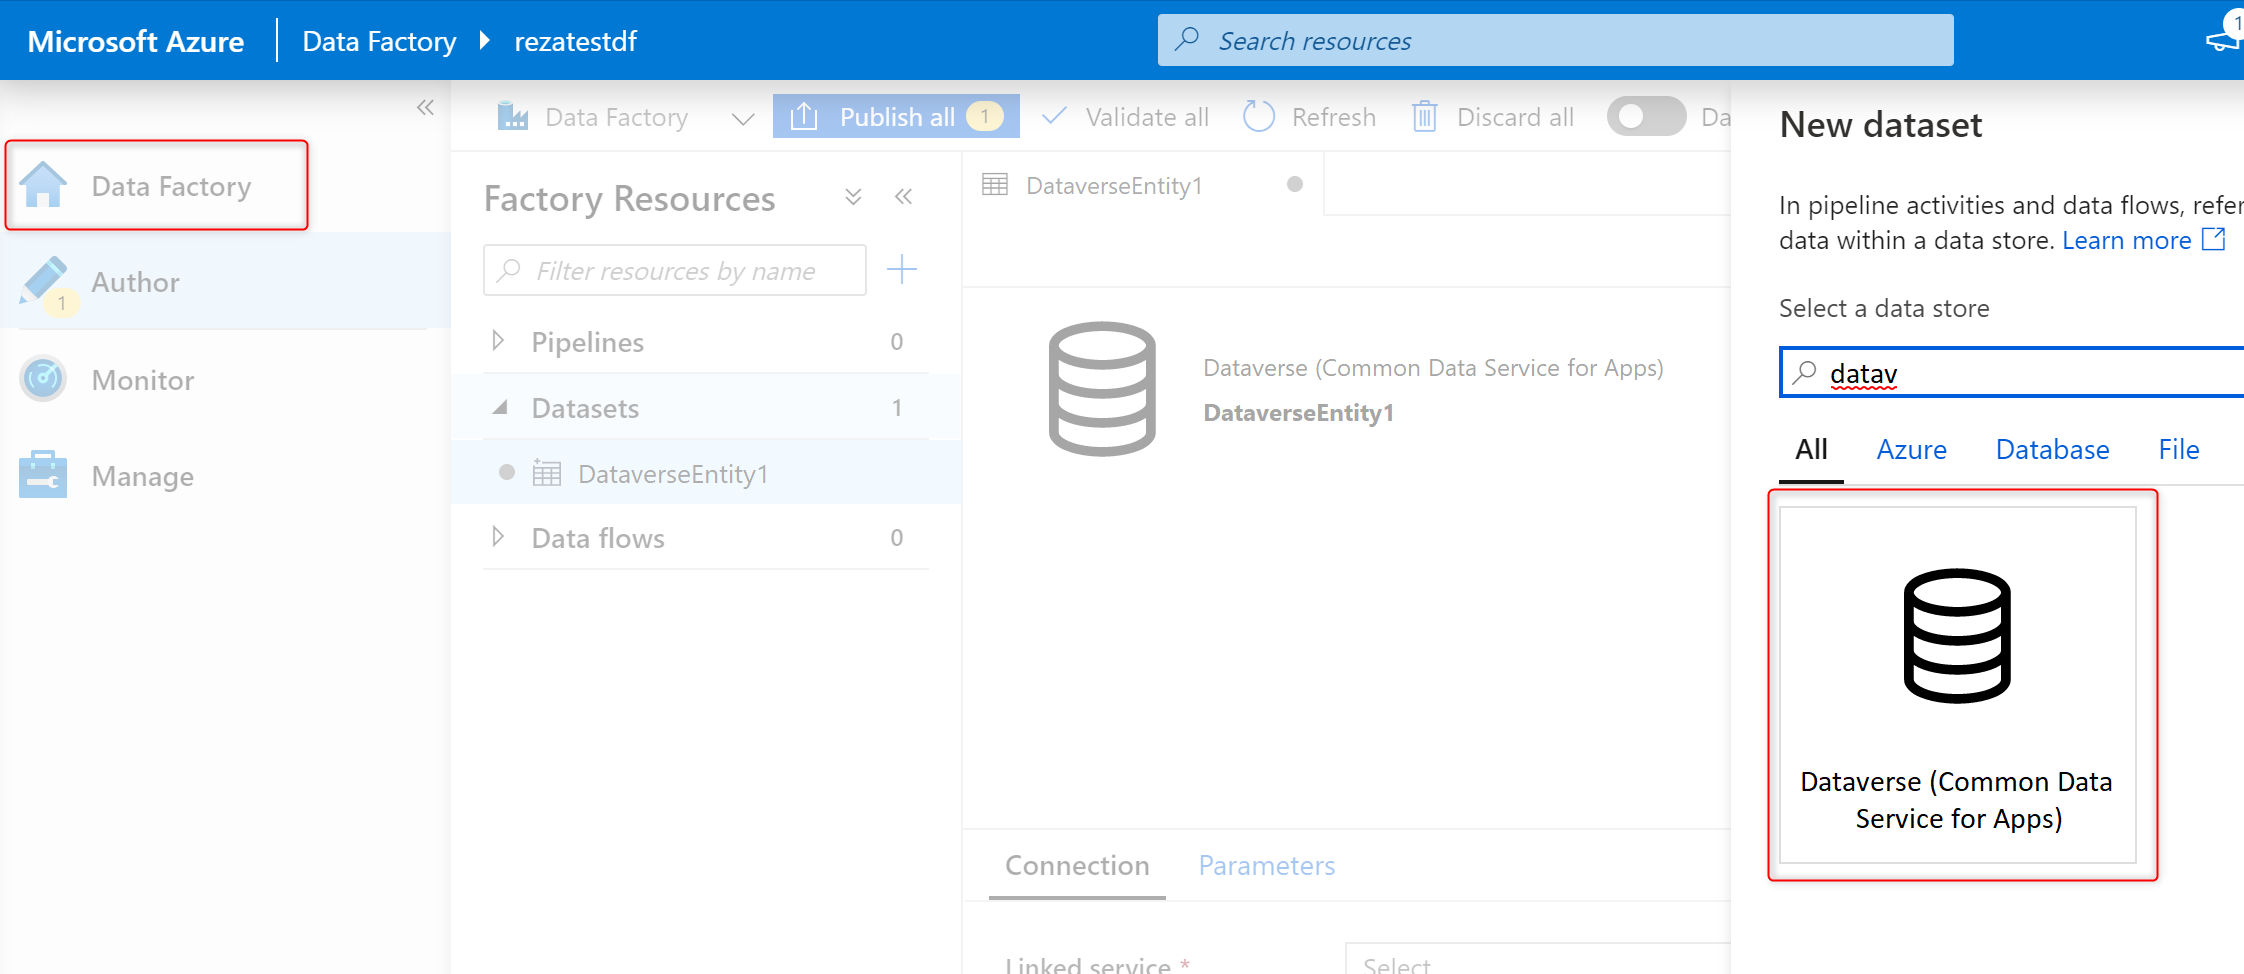This screenshot has height=974, width=2244.
Task: Expand the Pipelines section
Action: 499,341
